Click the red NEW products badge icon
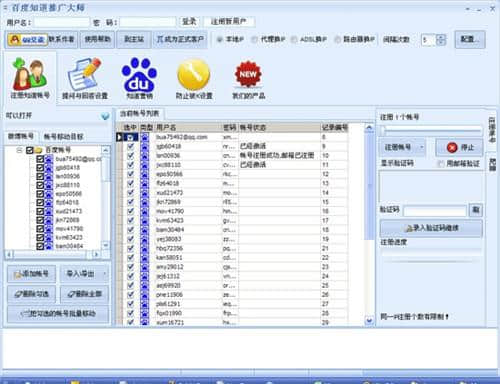This screenshot has width=500, height=384. [x=248, y=74]
